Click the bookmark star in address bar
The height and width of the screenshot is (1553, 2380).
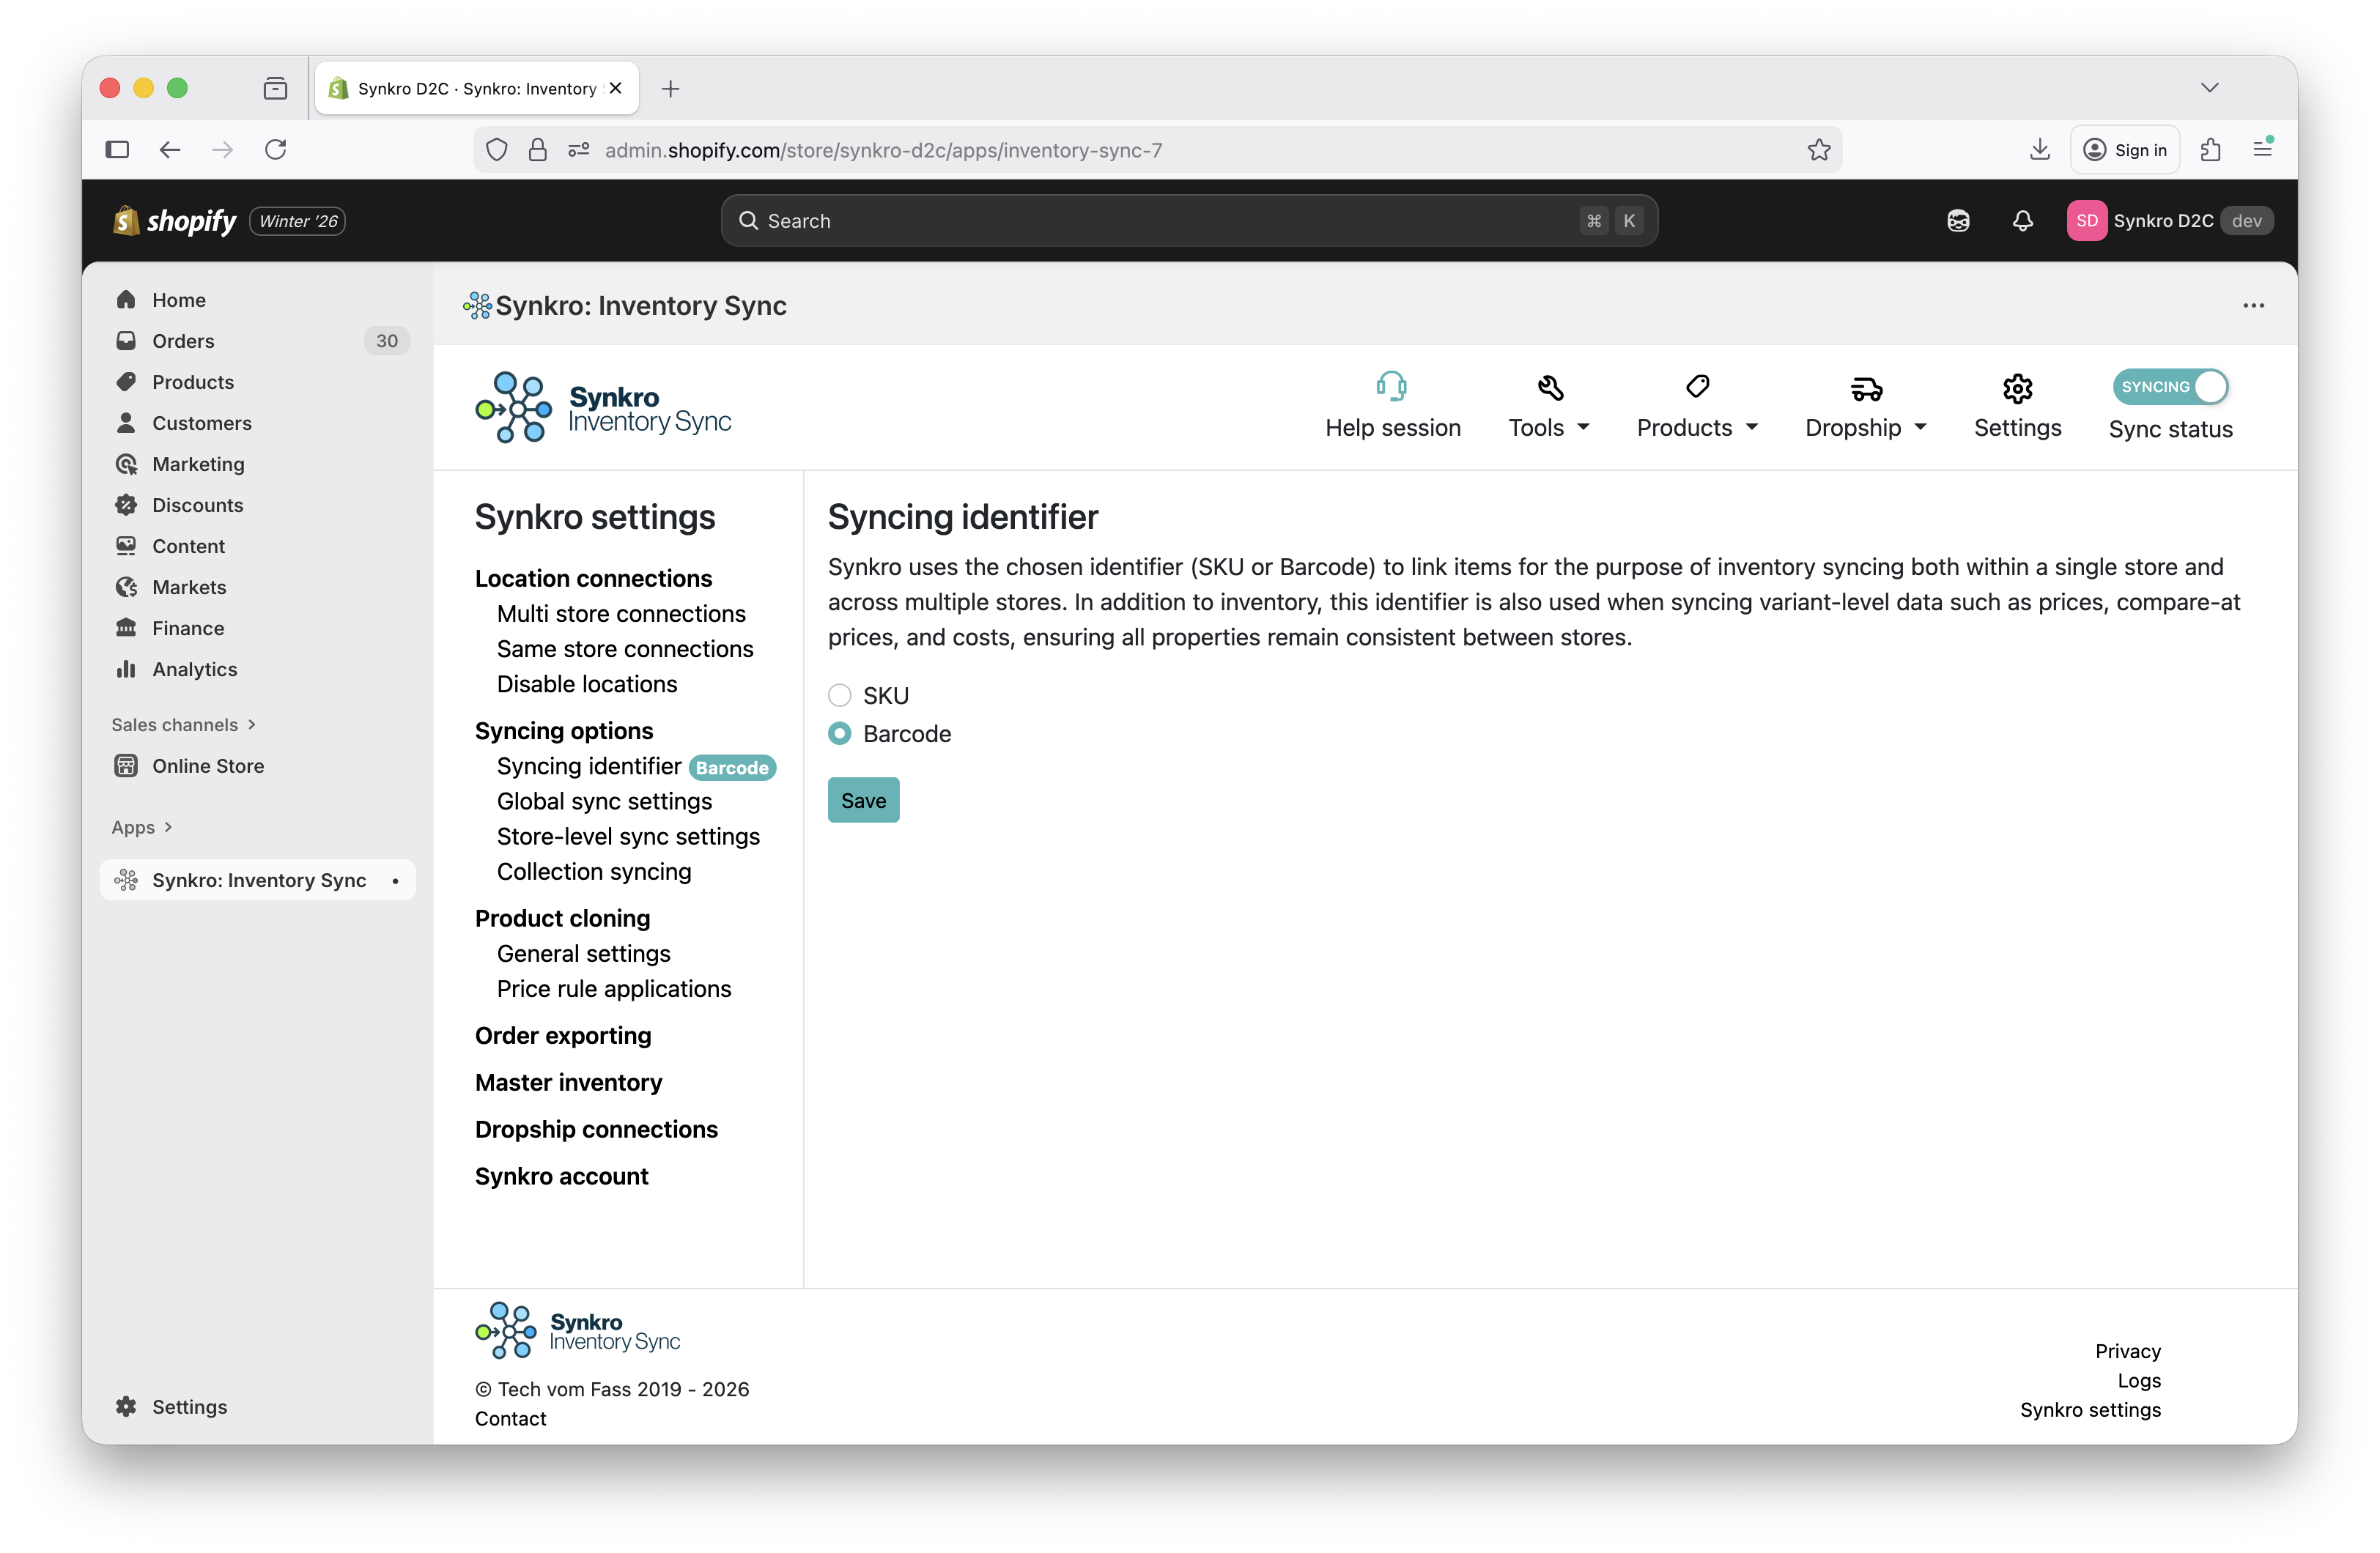point(1818,150)
